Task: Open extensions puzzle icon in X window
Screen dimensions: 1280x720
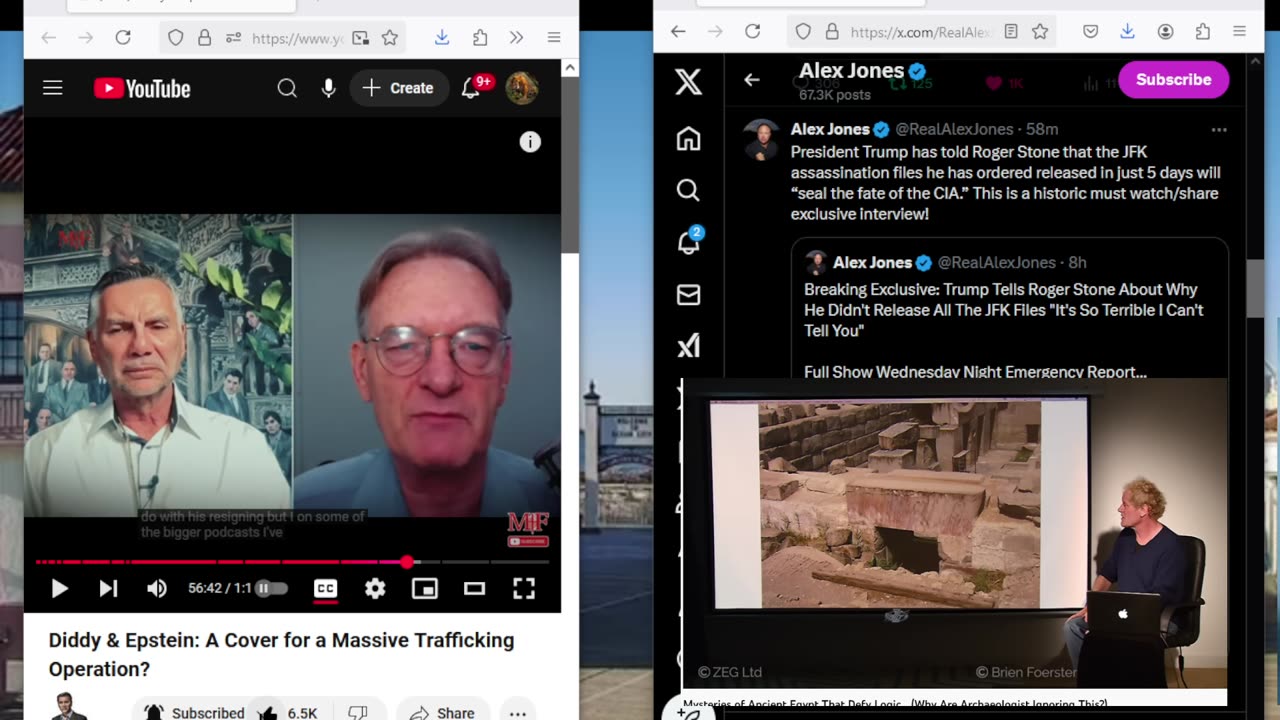Action: click(1203, 32)
